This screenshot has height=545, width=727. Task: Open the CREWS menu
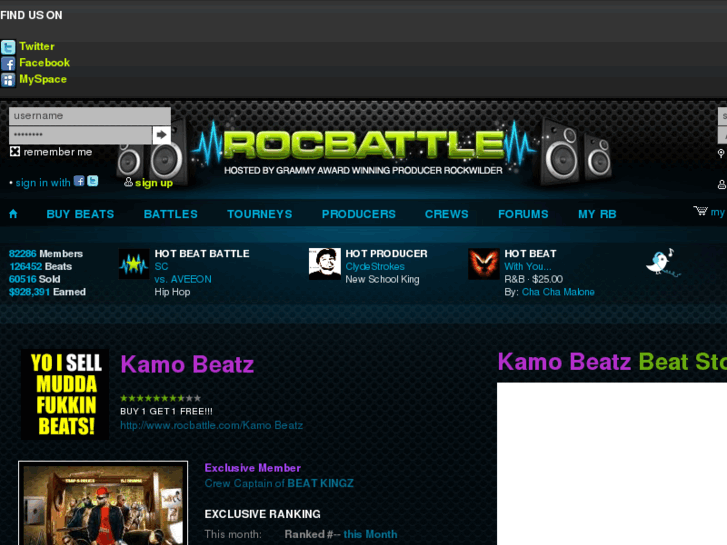click(446, 214)
